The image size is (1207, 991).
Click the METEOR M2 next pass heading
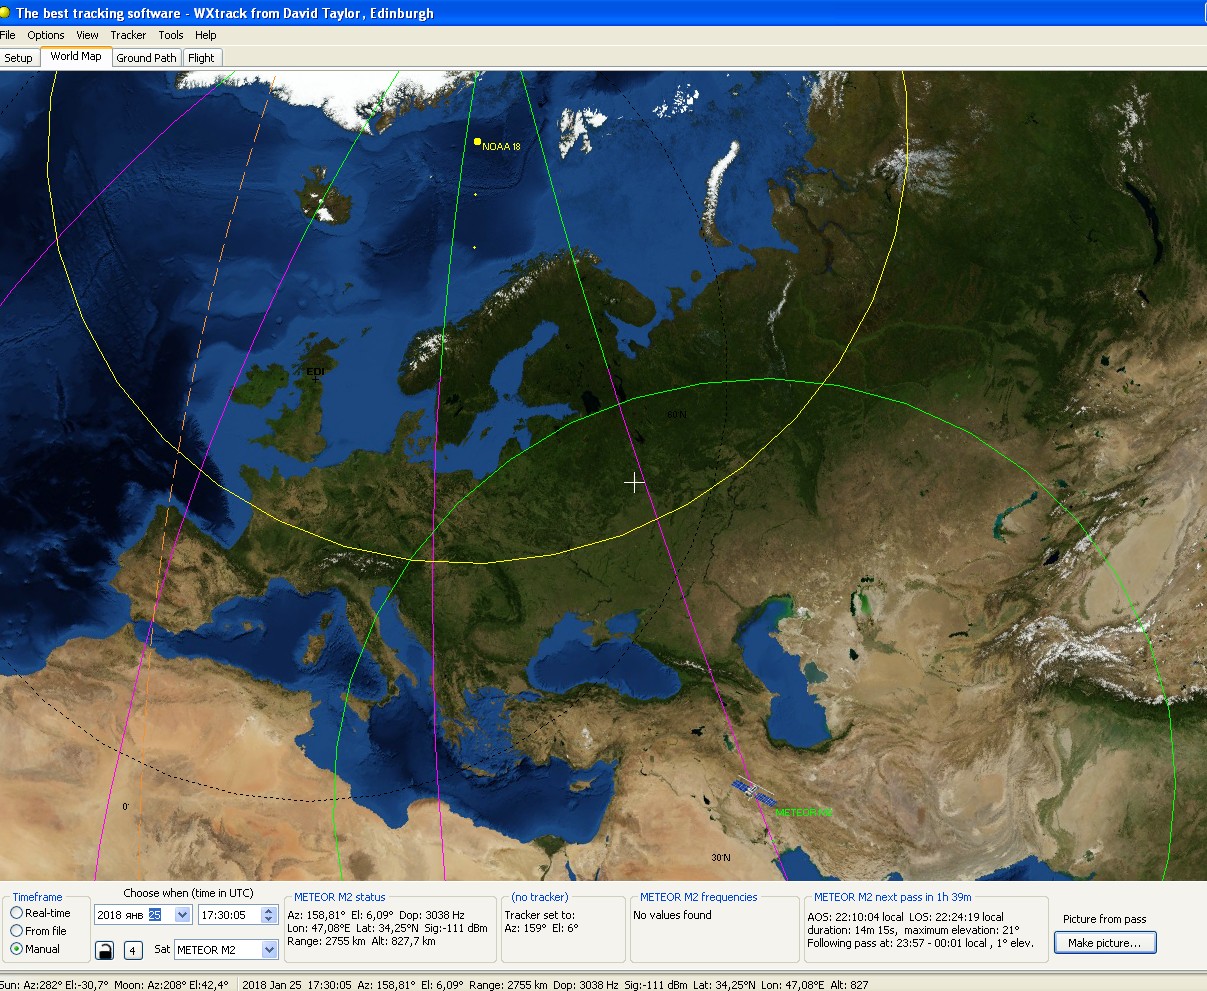coord(893,897)
